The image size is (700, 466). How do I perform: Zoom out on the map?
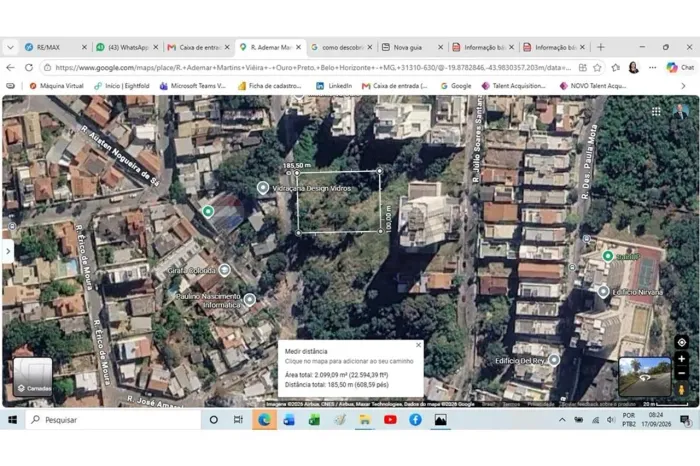point(681,373)
